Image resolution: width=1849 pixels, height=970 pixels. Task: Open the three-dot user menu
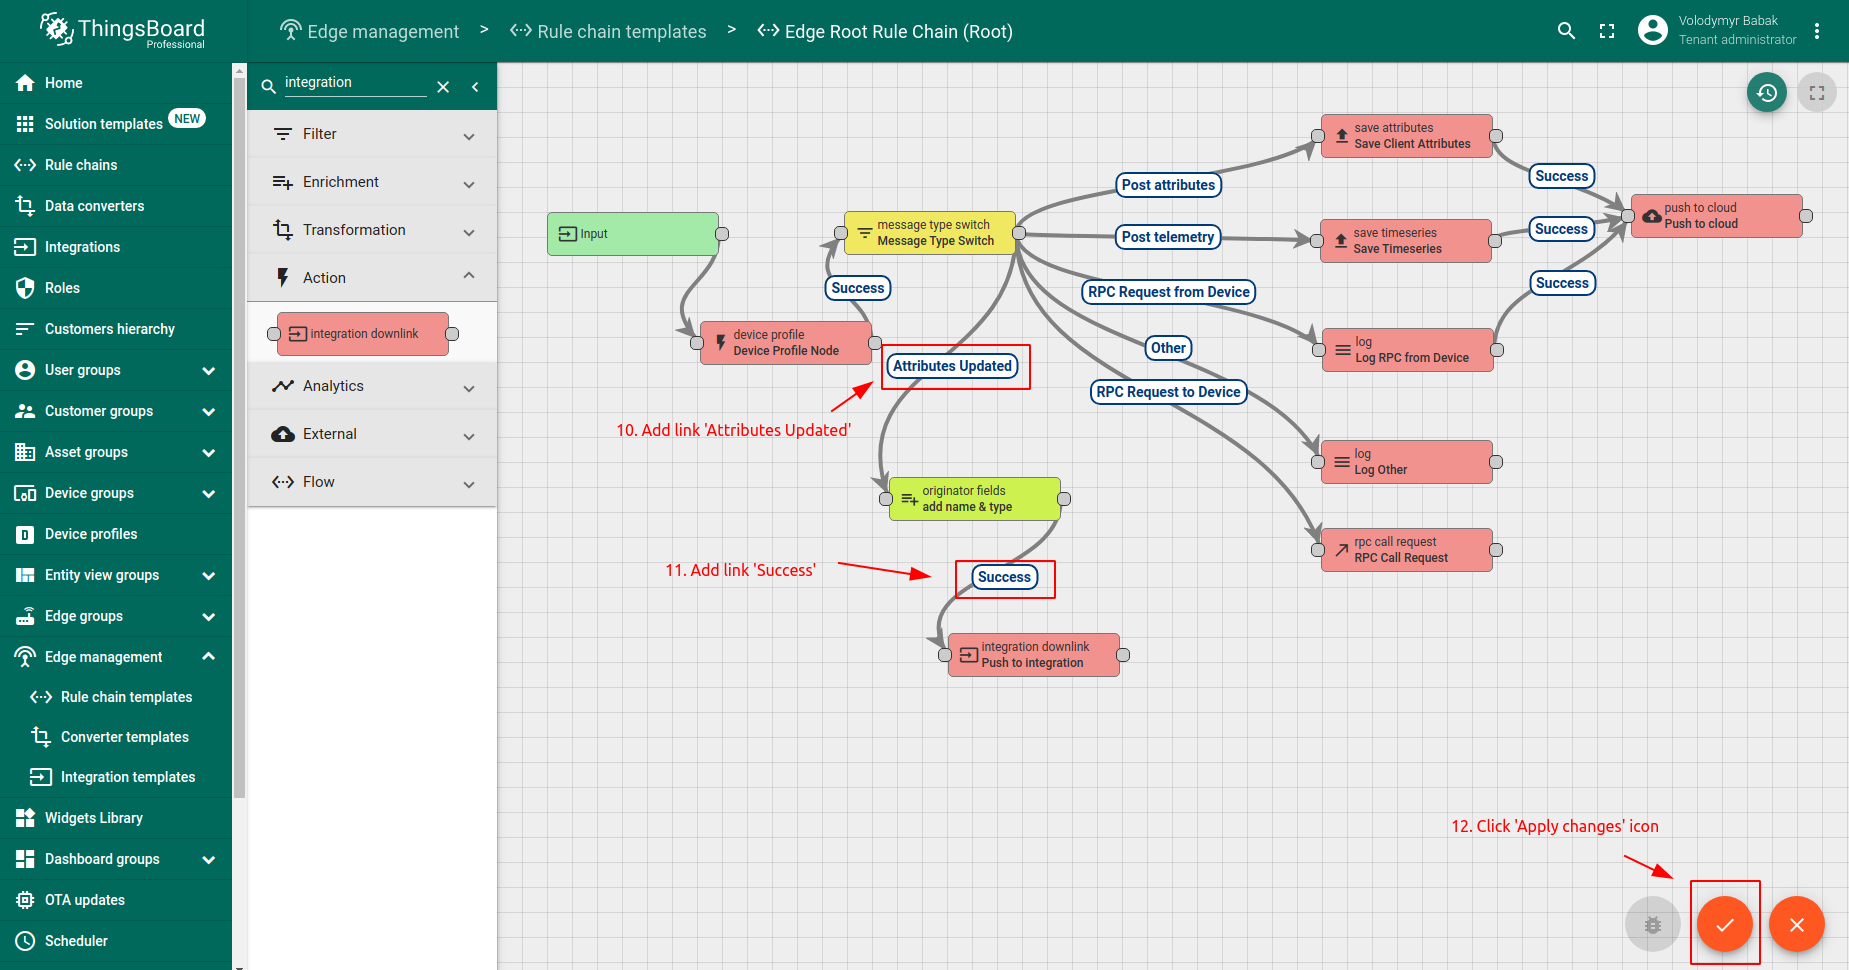coord(1817,31)
